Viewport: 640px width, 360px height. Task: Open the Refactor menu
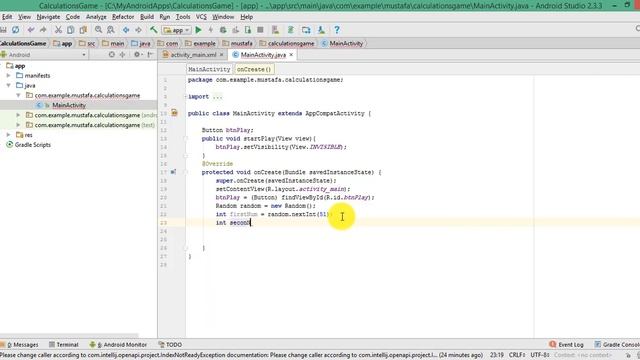click(x=123, y=17)
